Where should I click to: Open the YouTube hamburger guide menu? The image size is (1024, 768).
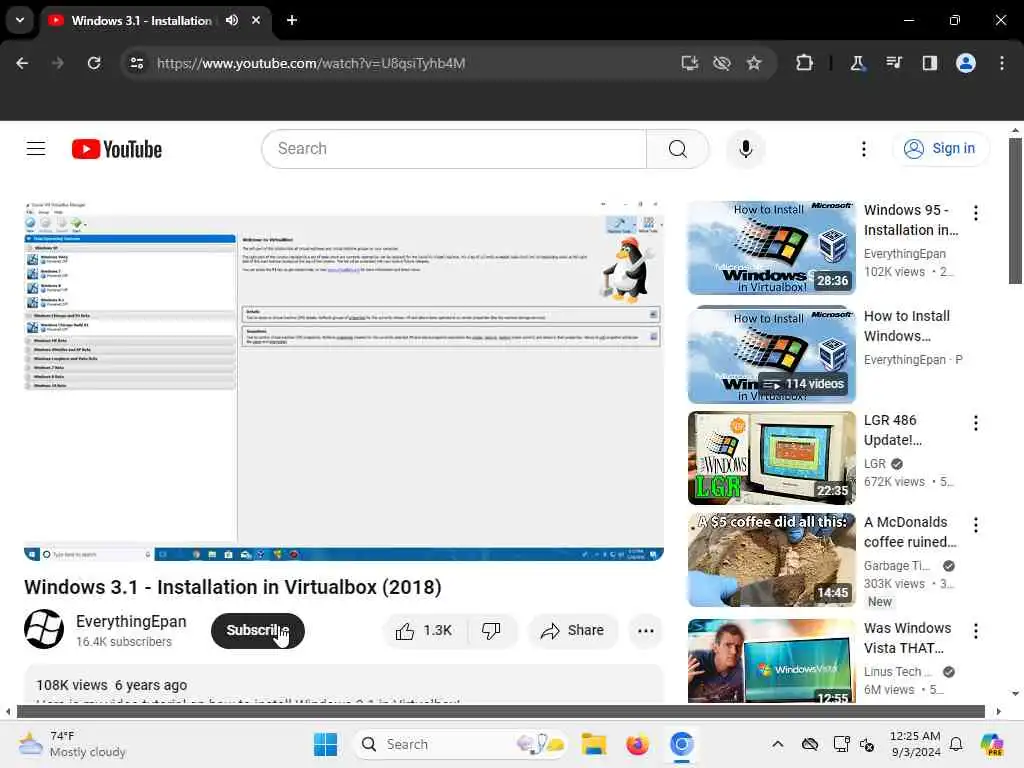click(x=36, y=149)
